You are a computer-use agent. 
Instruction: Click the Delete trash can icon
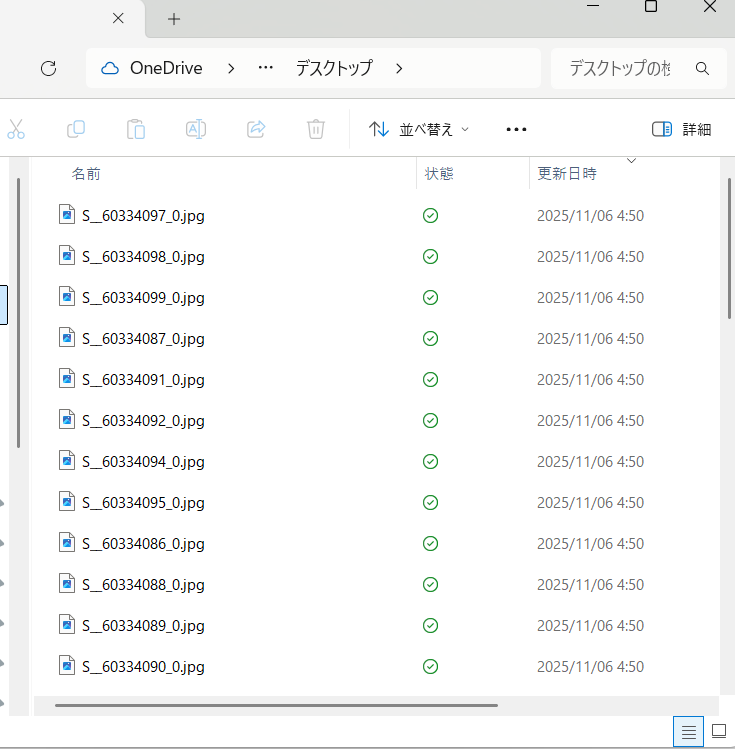(316, 129)
